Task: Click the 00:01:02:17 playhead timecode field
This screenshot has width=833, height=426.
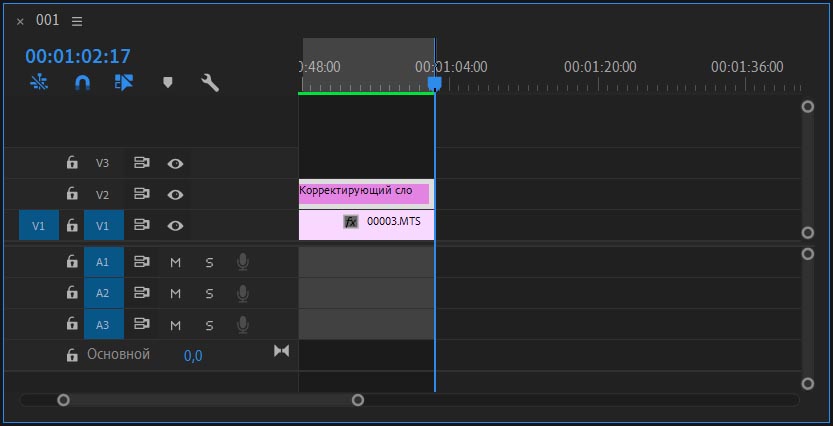Action: [x=78, y=56]
